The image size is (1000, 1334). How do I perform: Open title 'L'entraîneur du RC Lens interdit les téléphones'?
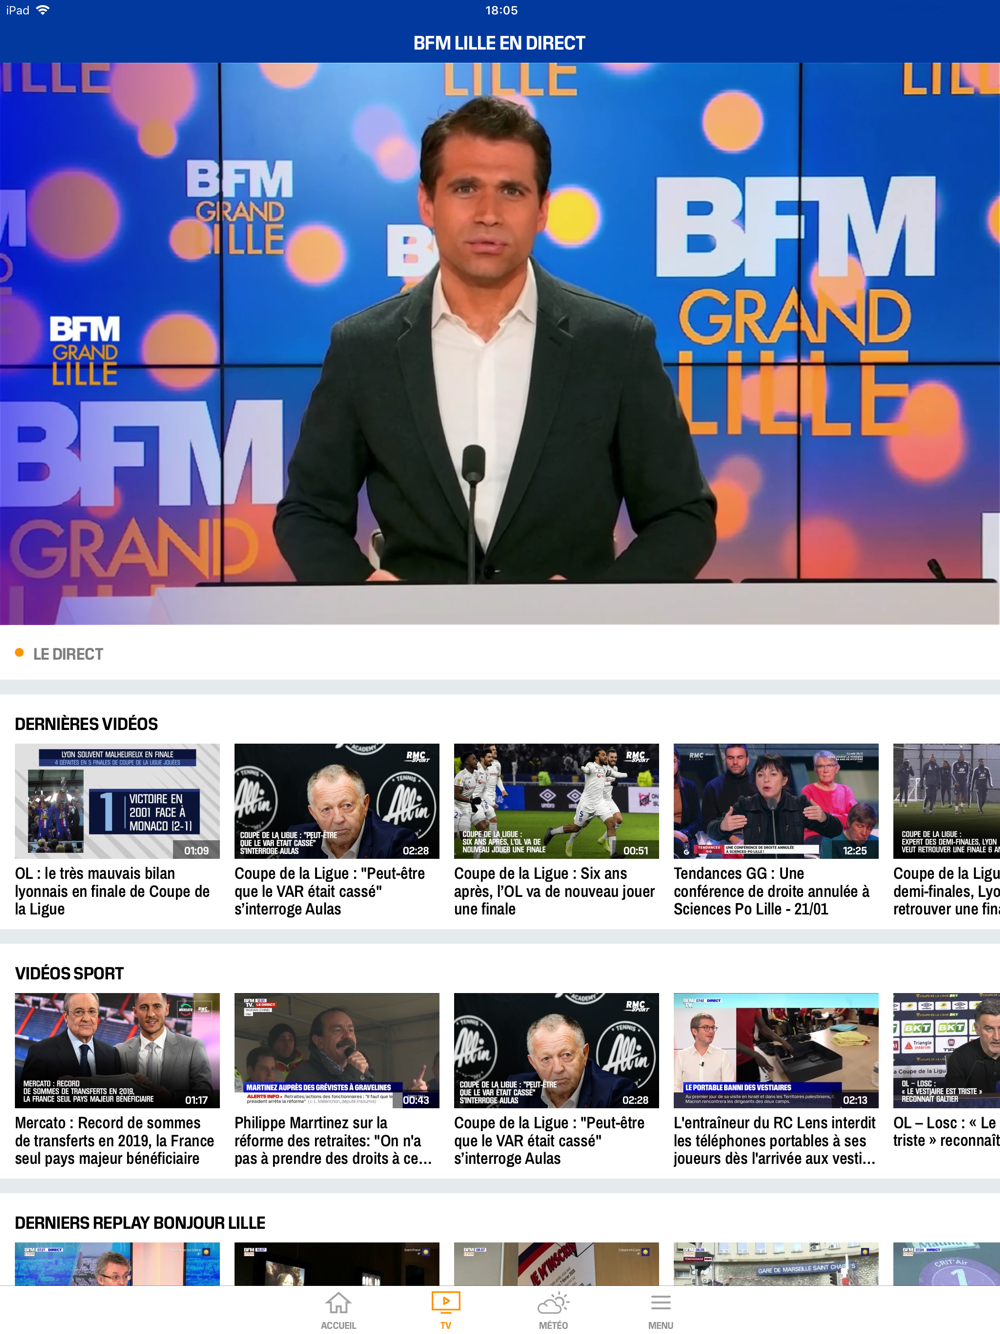(x=775, y=1140)
